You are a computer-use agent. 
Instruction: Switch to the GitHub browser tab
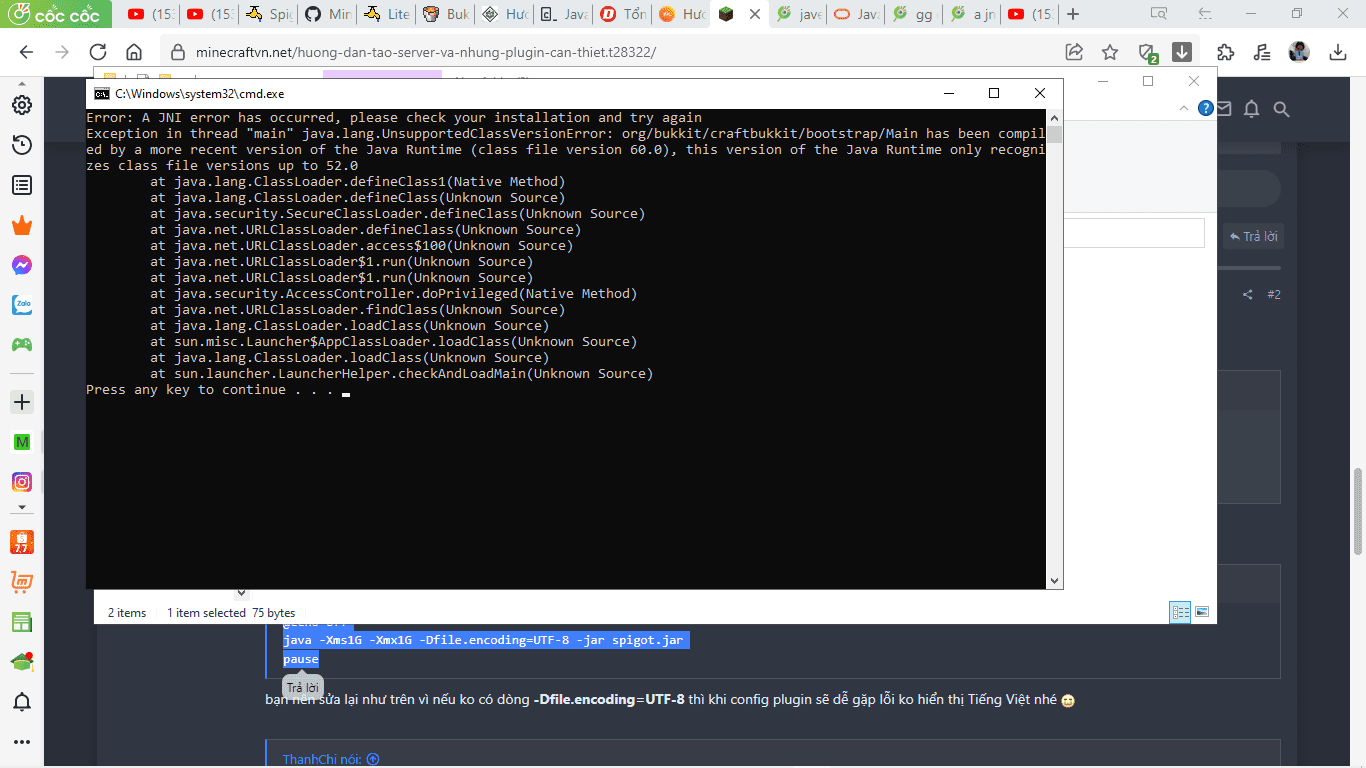[x=328, y=14]
